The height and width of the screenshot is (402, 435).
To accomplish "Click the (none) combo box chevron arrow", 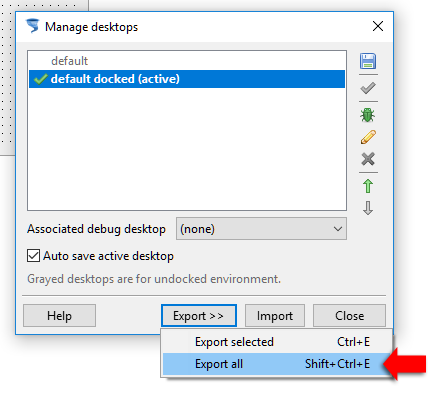I will [x=338, y=229].
